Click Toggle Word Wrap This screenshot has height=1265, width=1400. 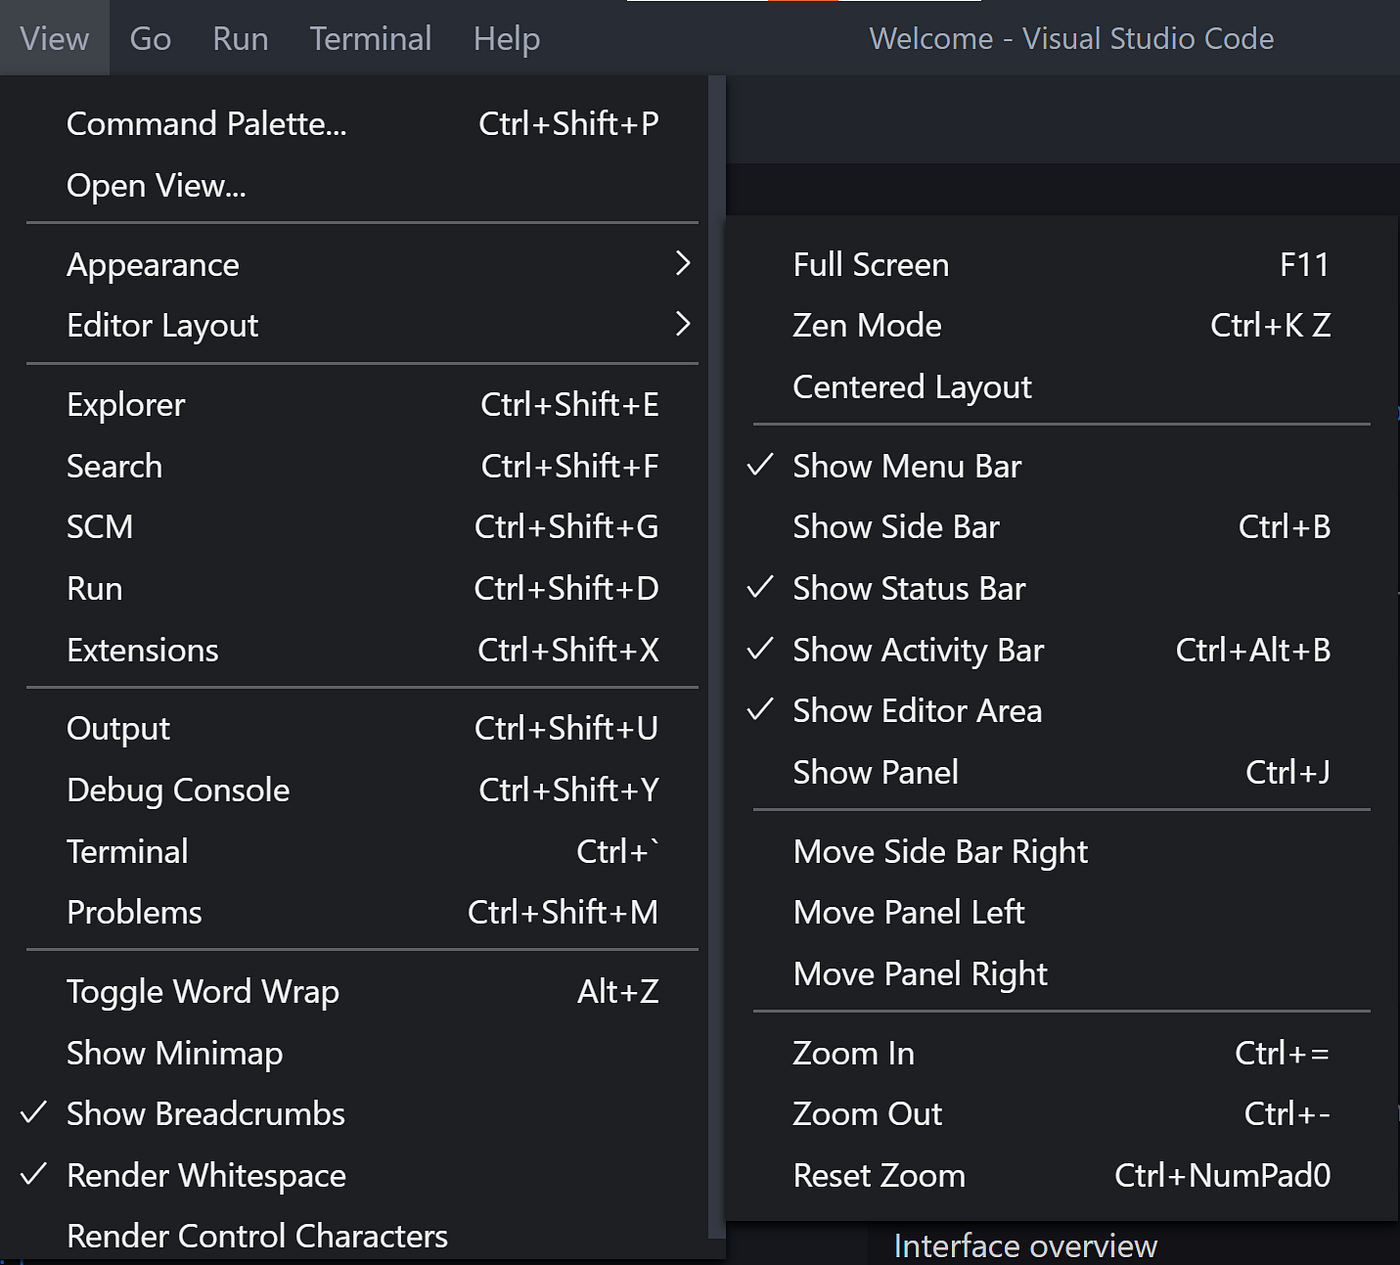tap(362, 992)
